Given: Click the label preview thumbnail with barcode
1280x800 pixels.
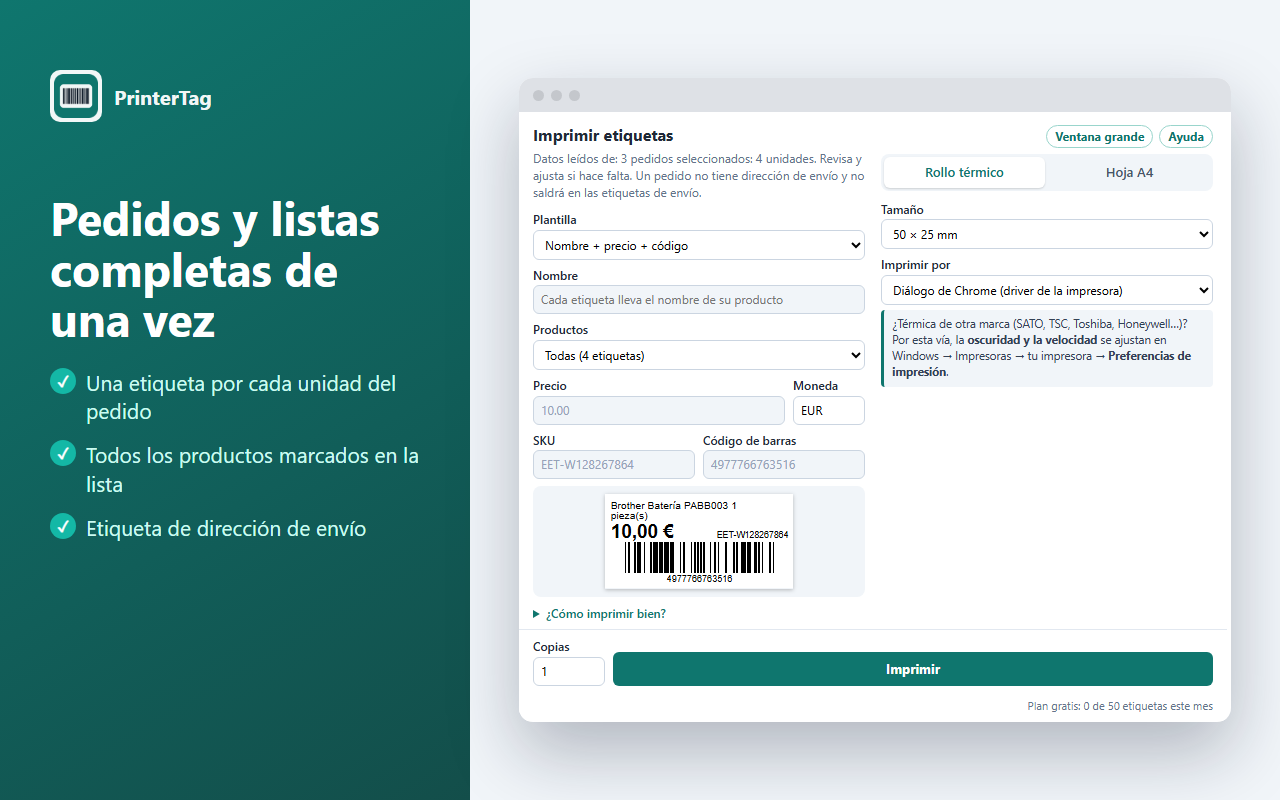Looking at the screenshot, I should point(699,541).
